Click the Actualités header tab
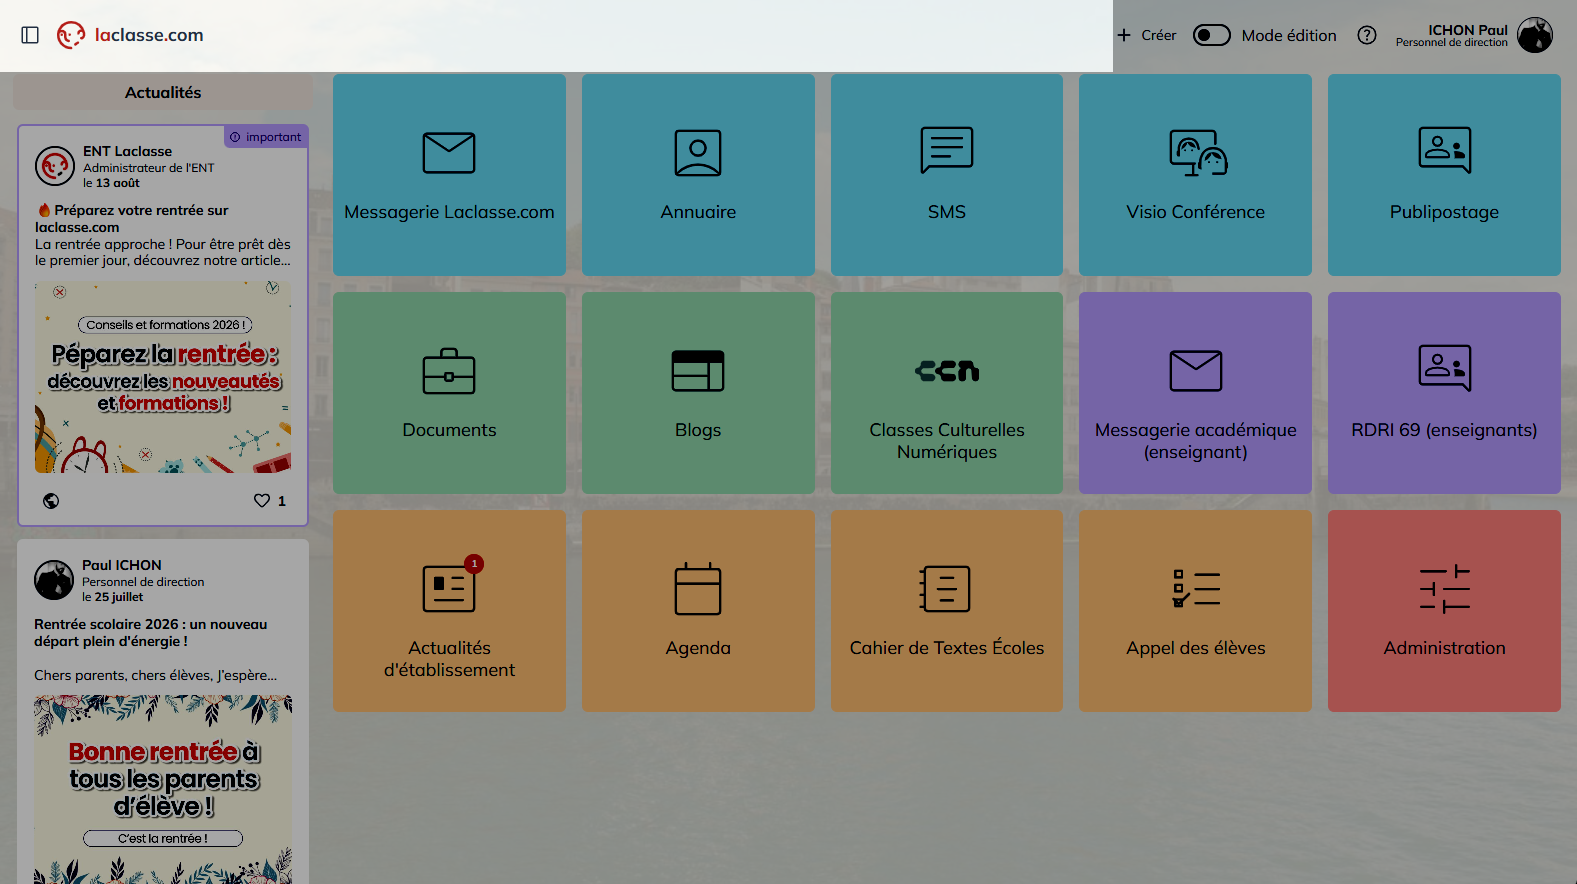Image resolution: width=1577 pixels, height=884 pixels. tap(163, 92)
